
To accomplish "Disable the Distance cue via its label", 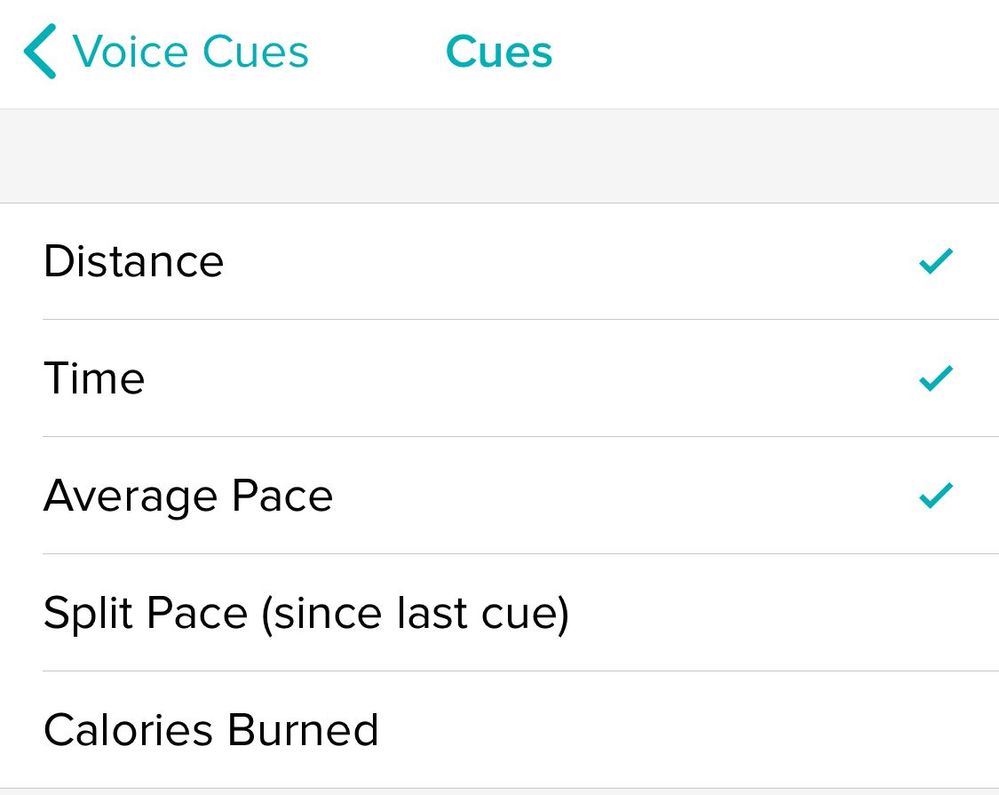I will [x=134, y=262].
